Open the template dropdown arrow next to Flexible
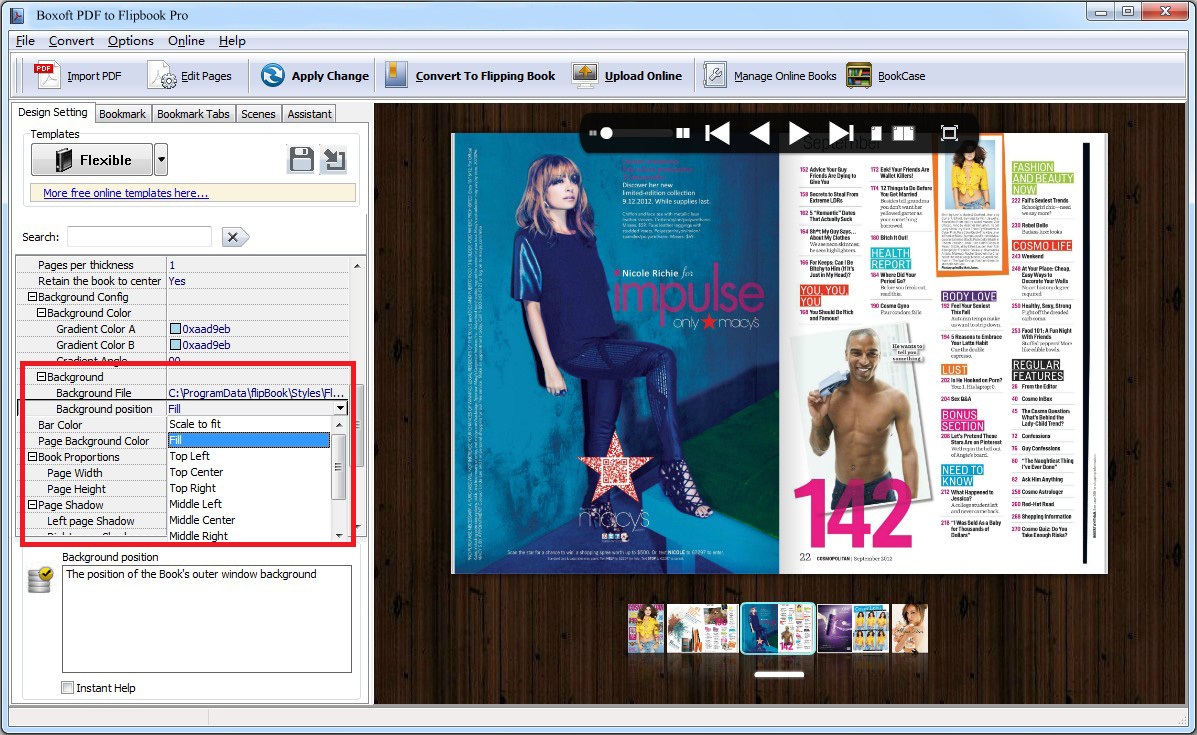This screenshot has height=735, width=1197. pyautogui.click(x=160, y=160)
